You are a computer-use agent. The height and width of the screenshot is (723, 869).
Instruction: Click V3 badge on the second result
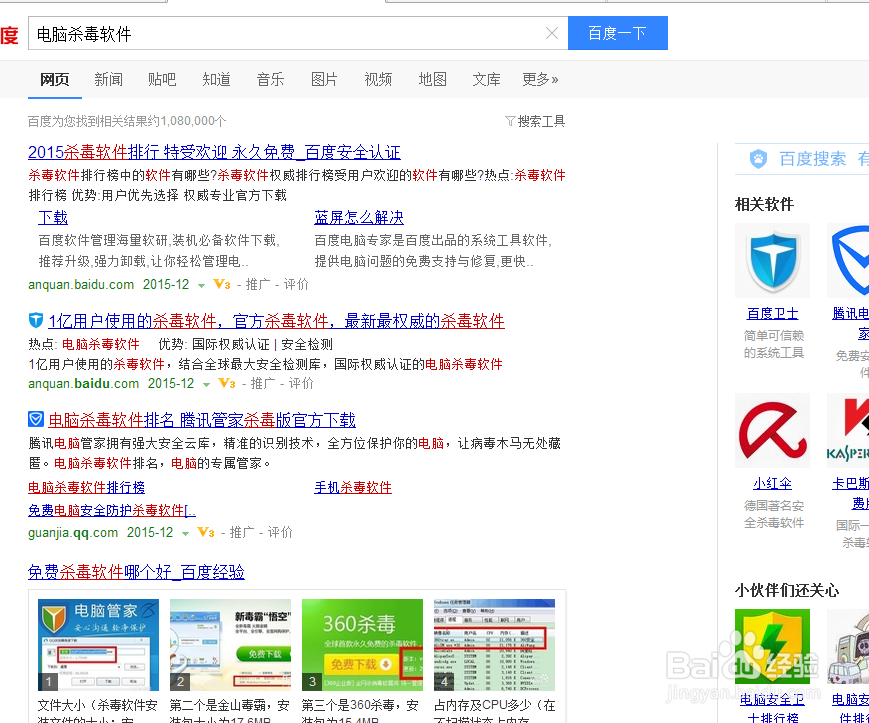coord(227,383)
